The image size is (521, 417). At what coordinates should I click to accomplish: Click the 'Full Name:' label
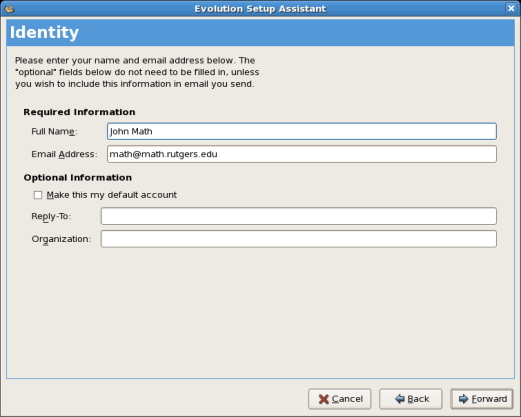(54, 131)
